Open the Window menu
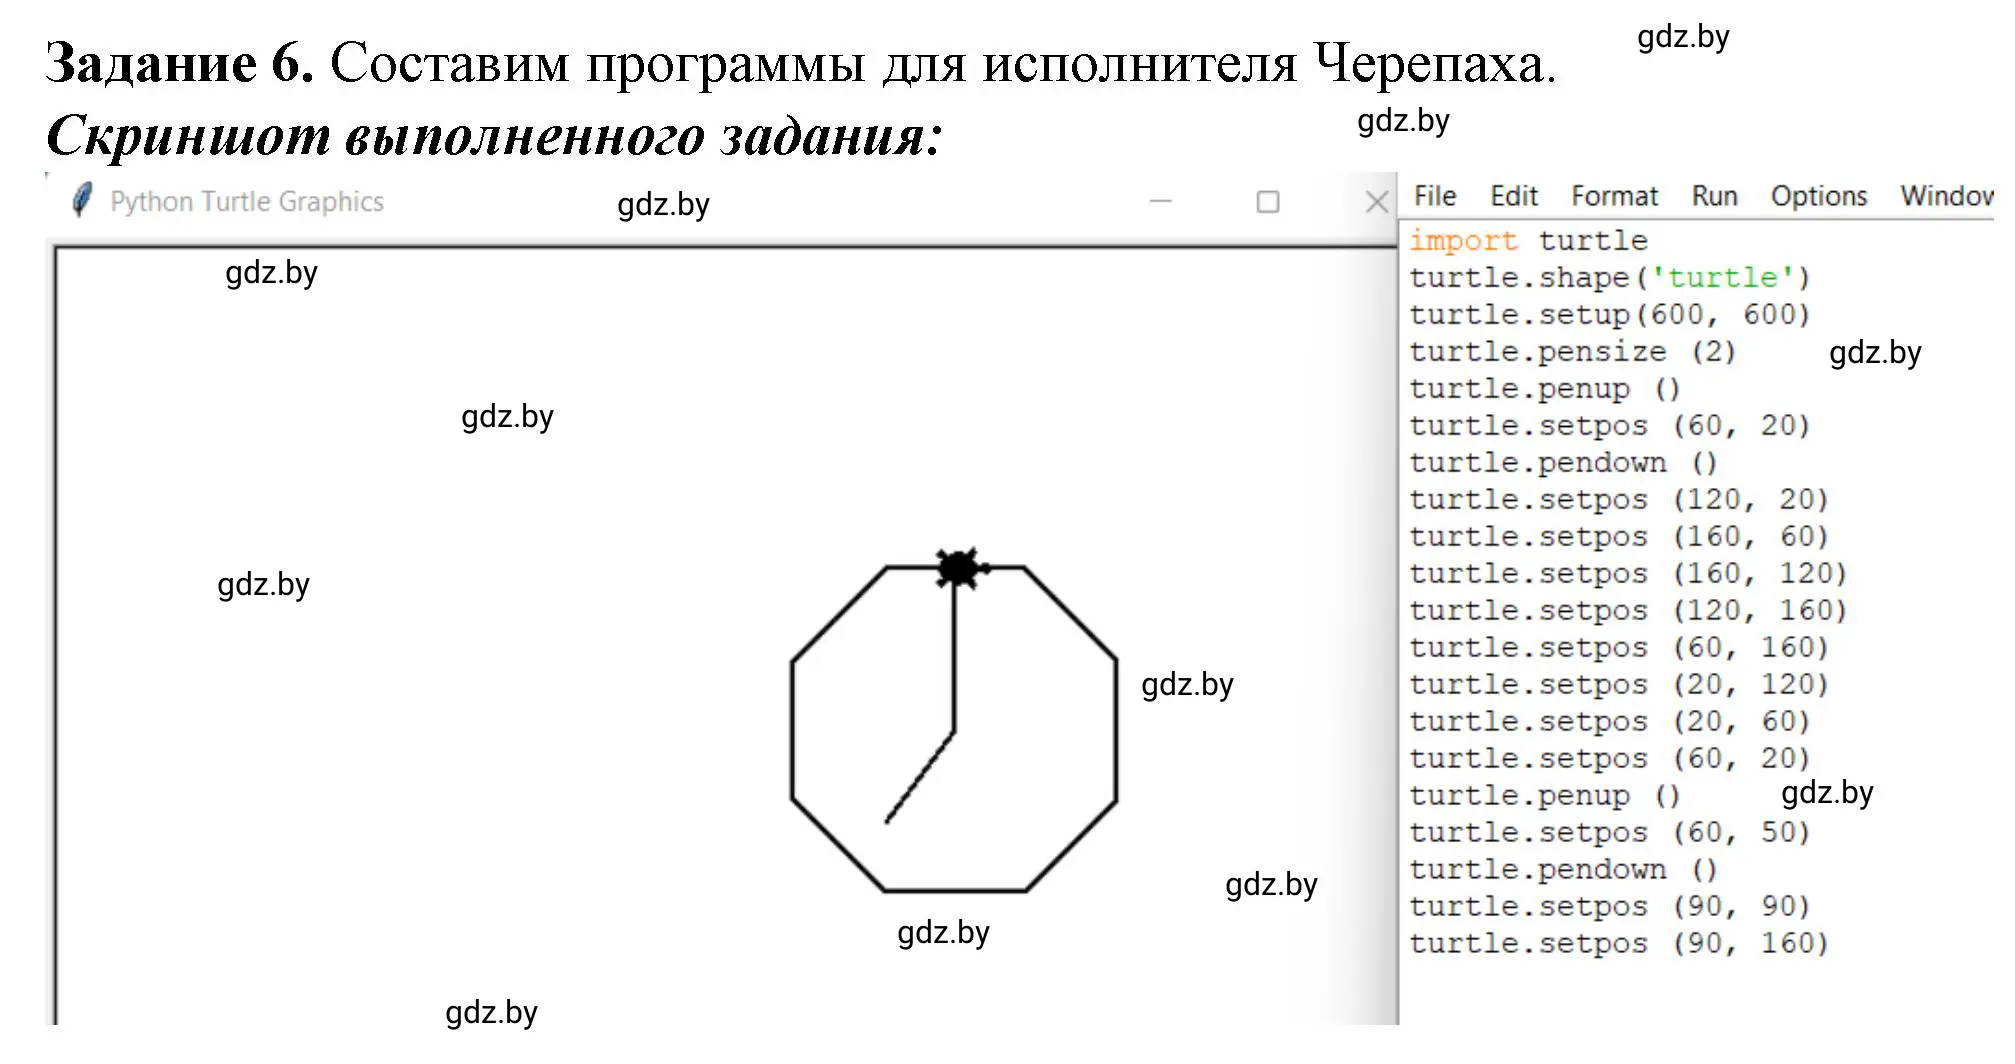 tap(1947, 196)
